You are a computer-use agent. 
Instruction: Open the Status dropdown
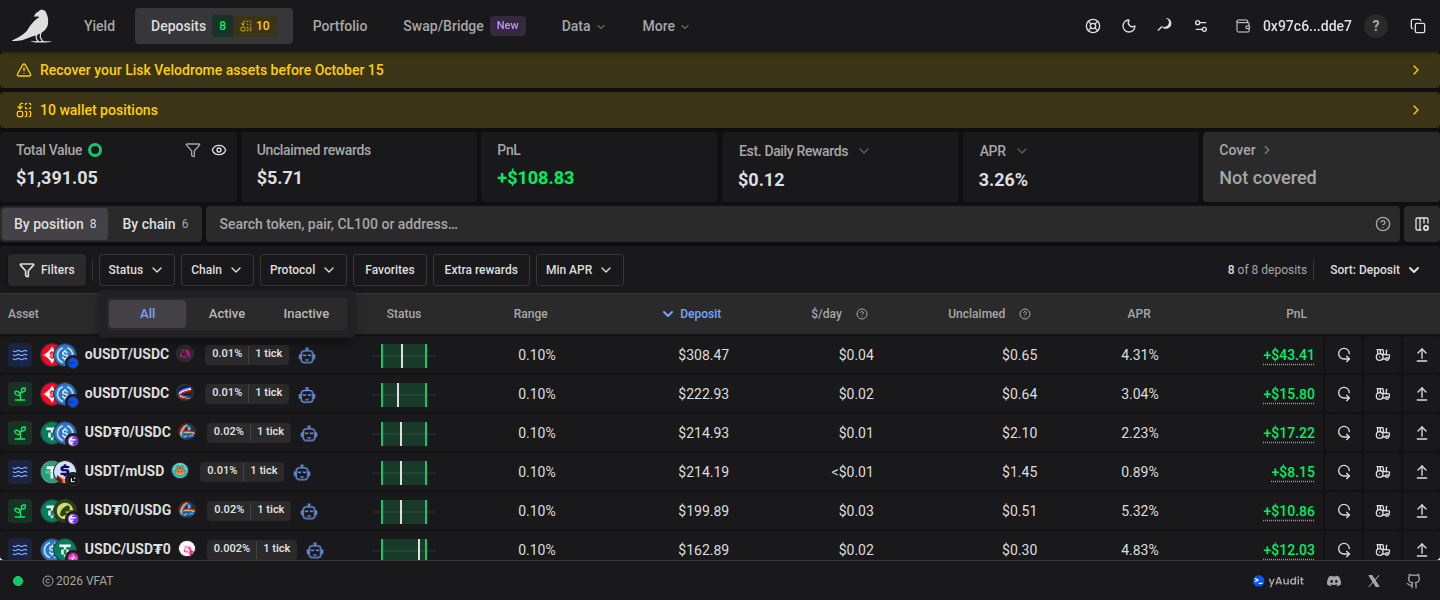click(137, 270)
